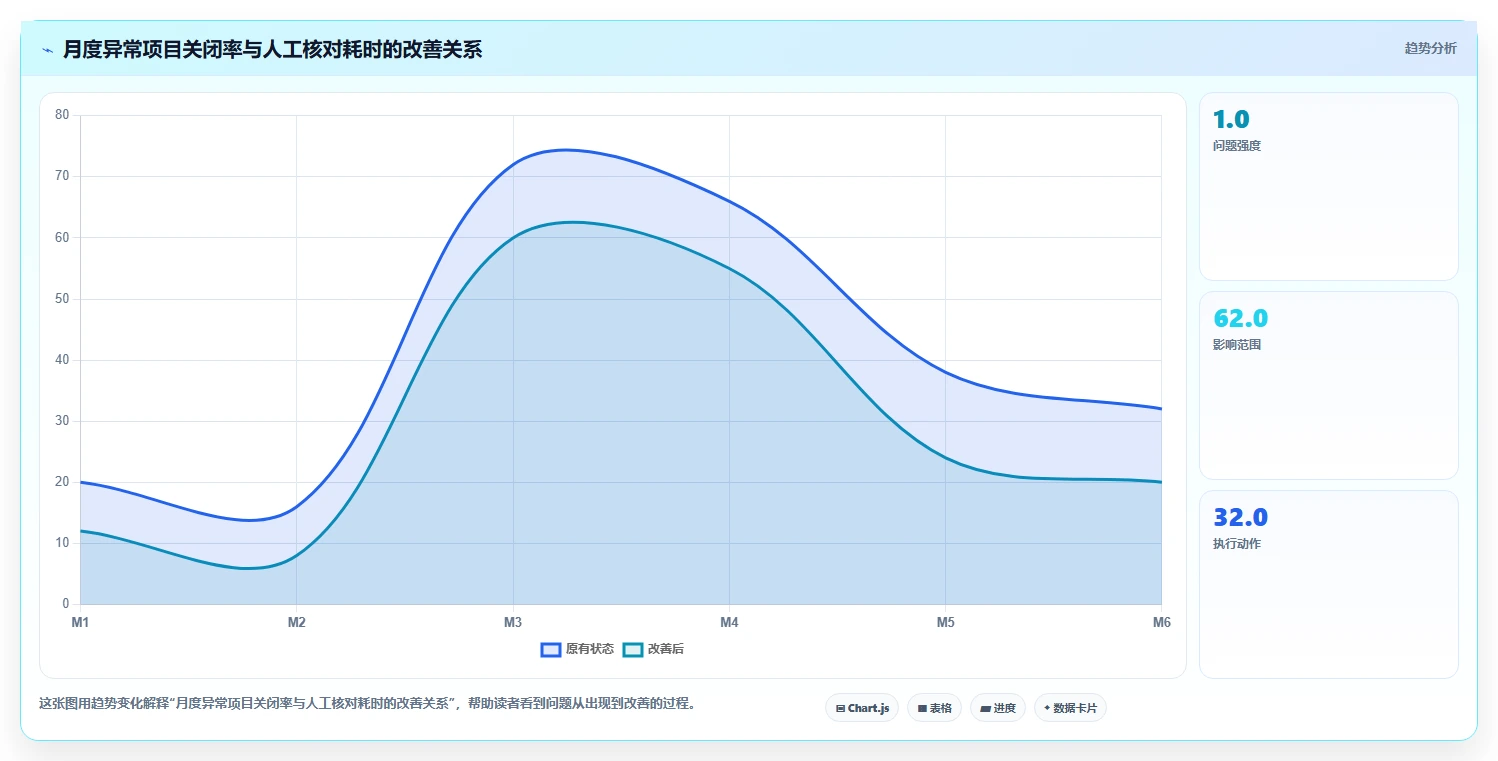Viewport: 1498px width, 761px height.
Task: Toggle the 改善后 legend swatch
Action: click(x=632, y=649)
